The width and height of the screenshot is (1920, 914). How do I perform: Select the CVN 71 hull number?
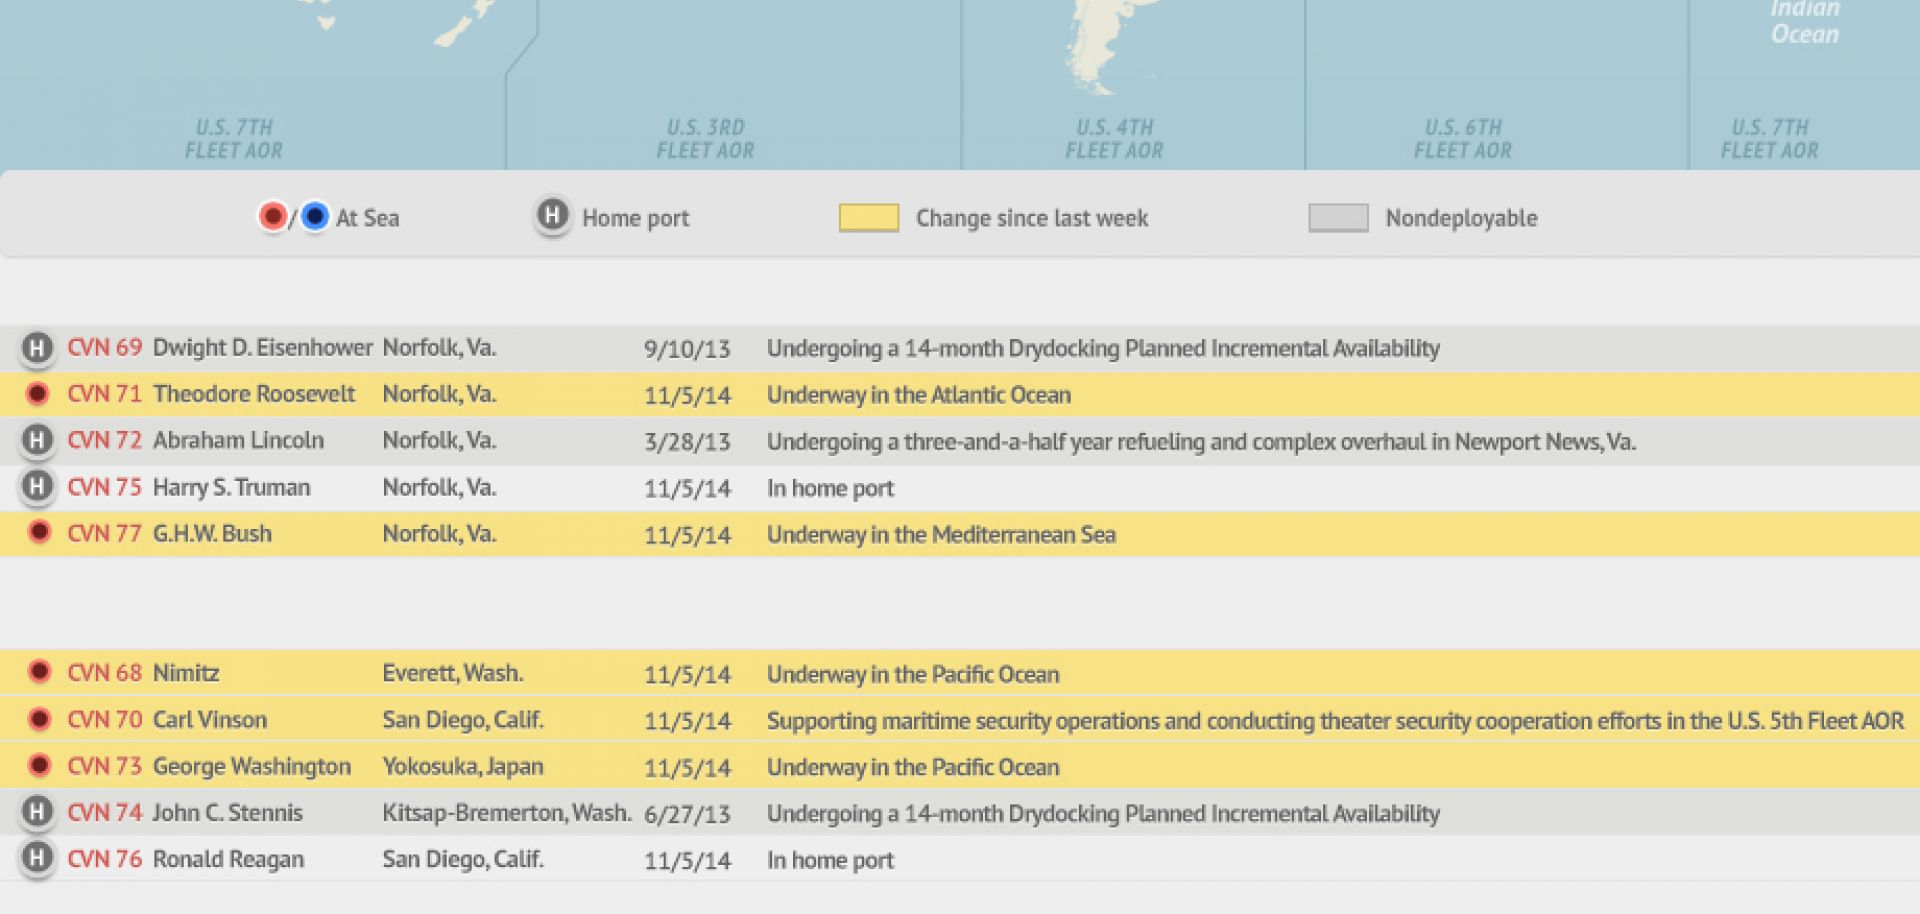[x=105, y=394]
